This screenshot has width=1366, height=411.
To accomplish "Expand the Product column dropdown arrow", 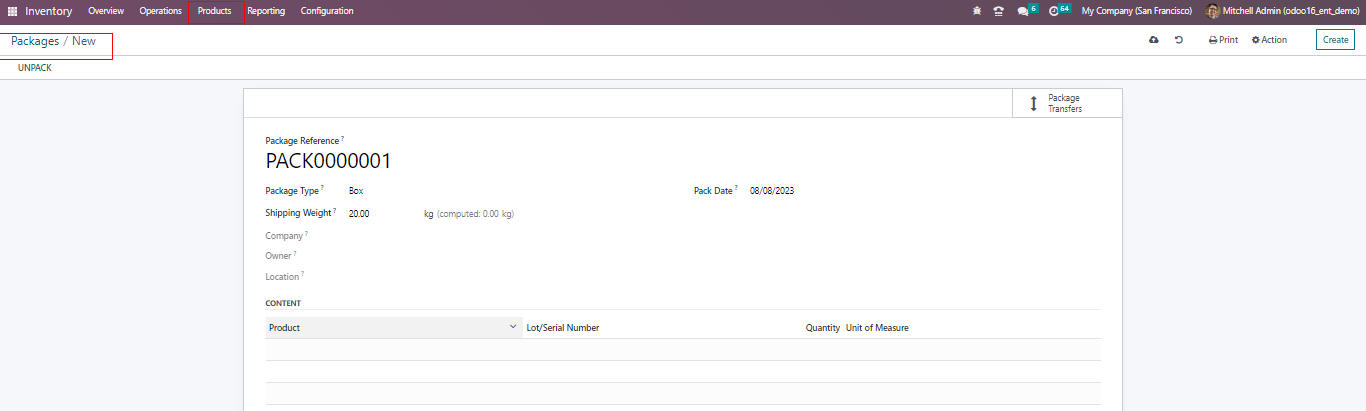I will tap(513, 327).
